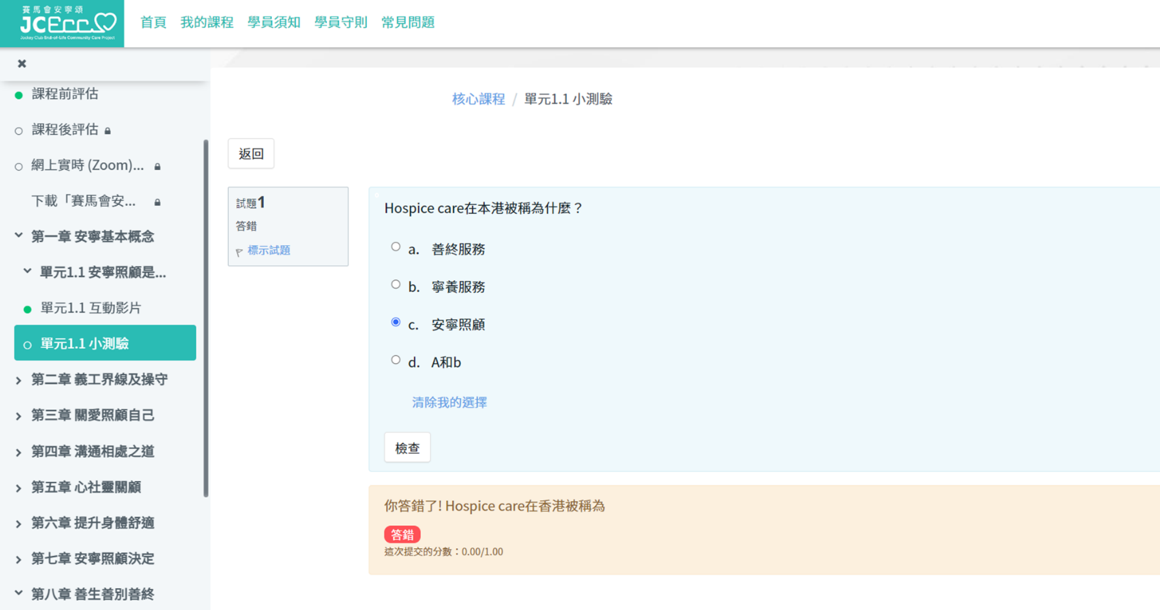Open 常見問題 in top navigation
1160x610 pixels.
pos(408,22)
